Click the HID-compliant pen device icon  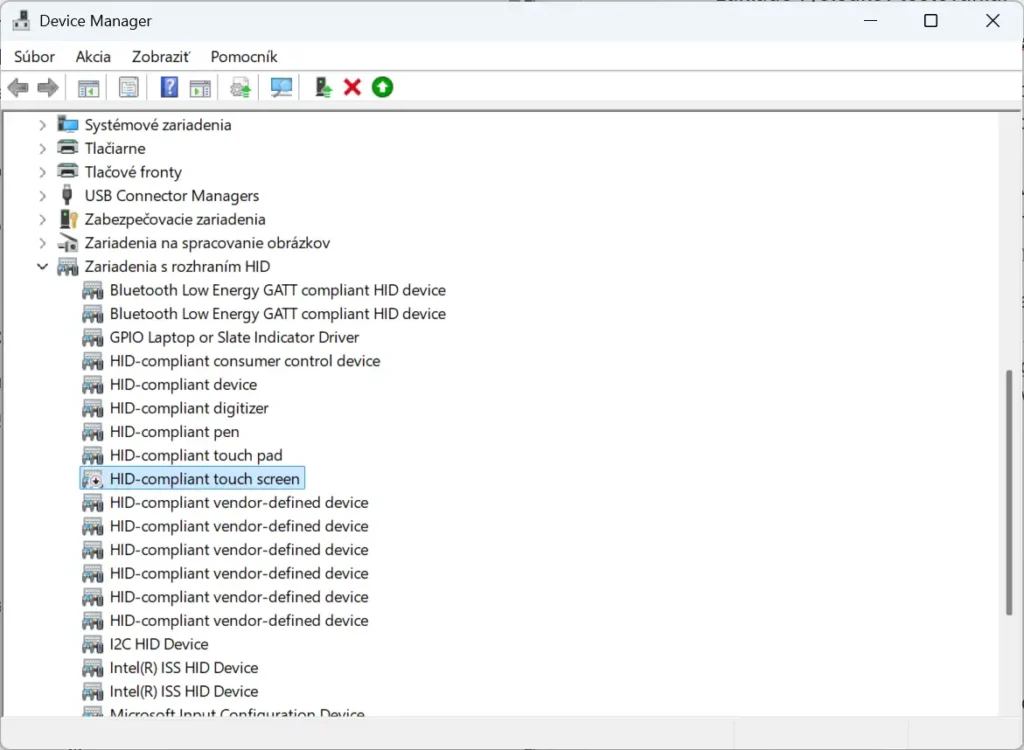click(x=93, y=432)
